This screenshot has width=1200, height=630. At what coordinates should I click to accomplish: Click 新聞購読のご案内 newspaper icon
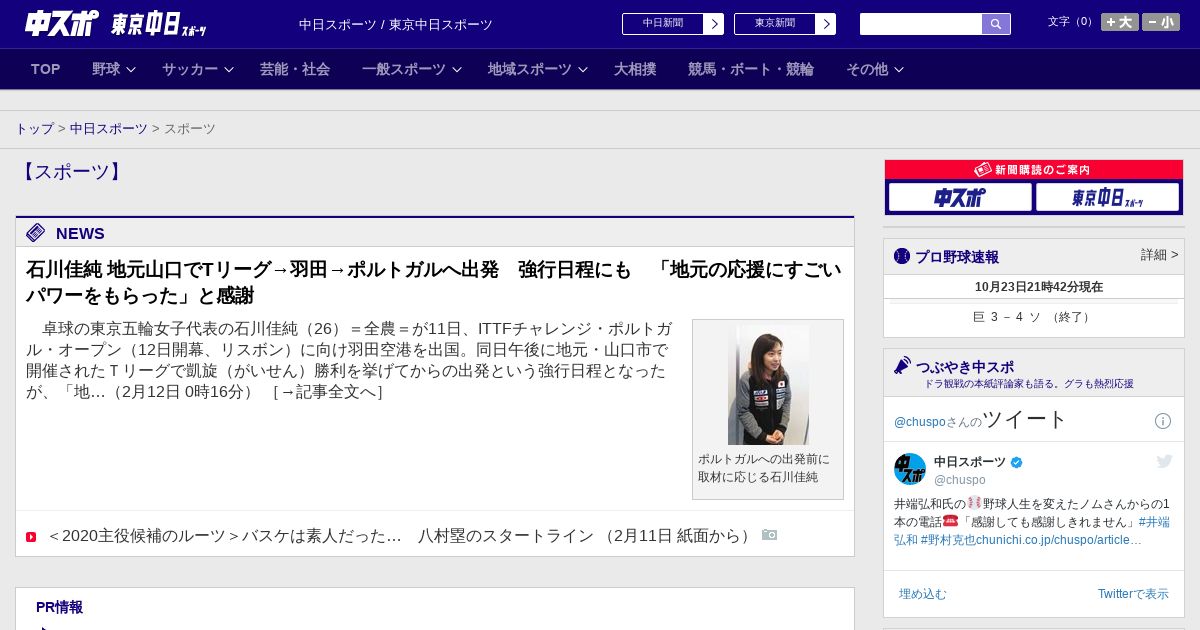click(983, 170)
